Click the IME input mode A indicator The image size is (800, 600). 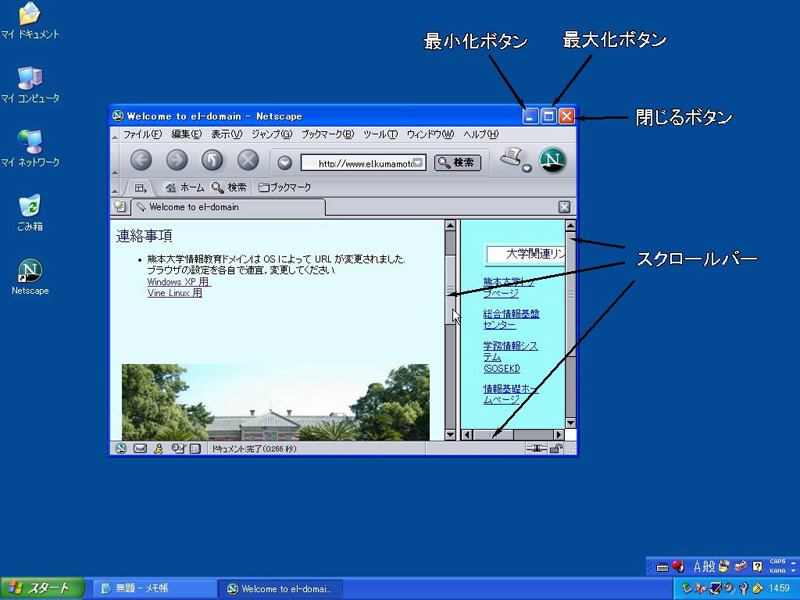pyautogui.click(x=696, y=566)
